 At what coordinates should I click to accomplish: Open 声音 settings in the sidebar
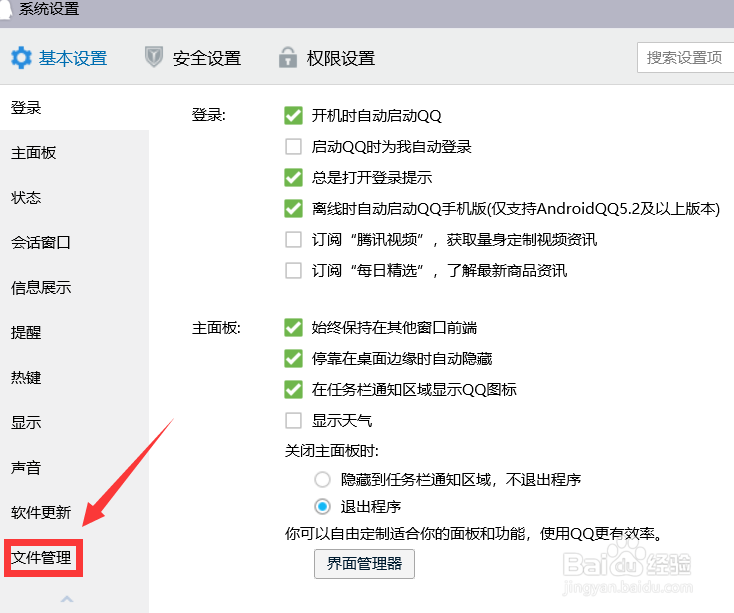(26, 467)
